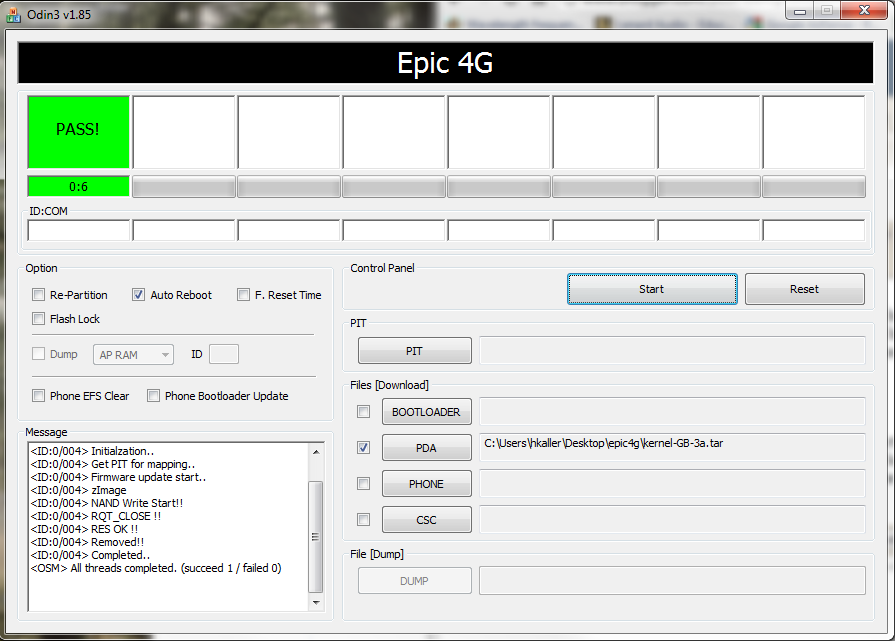This screenshot has height=641, width=895.
Task: Click the 'Removed!!' log line
Action: [x=87, y=542]
